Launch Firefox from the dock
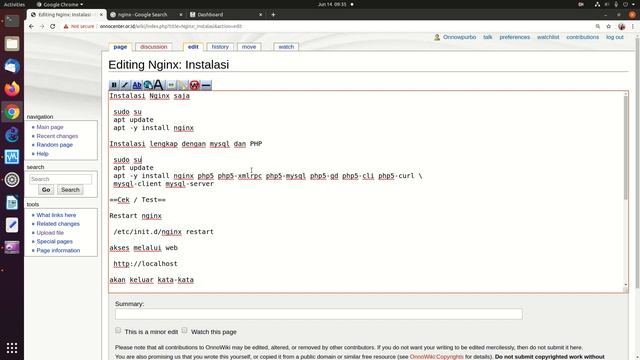640x360 pixels. [12, 89]
